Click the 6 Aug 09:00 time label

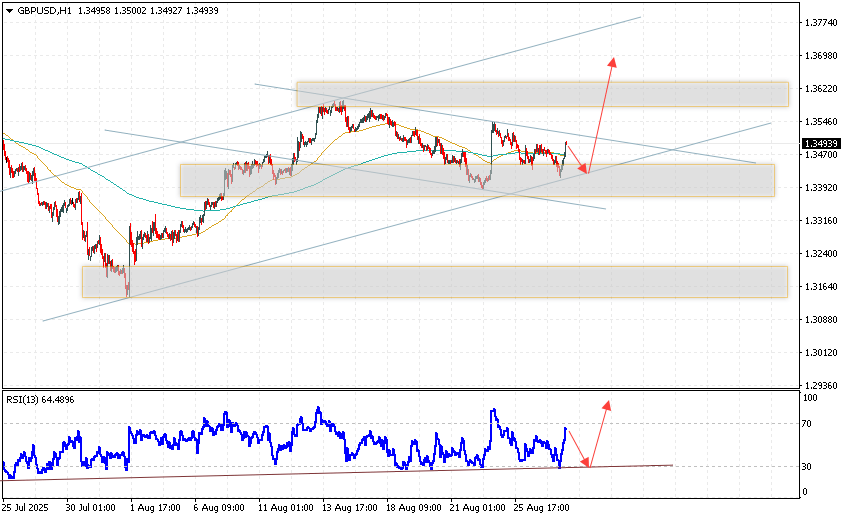(219, 508)
